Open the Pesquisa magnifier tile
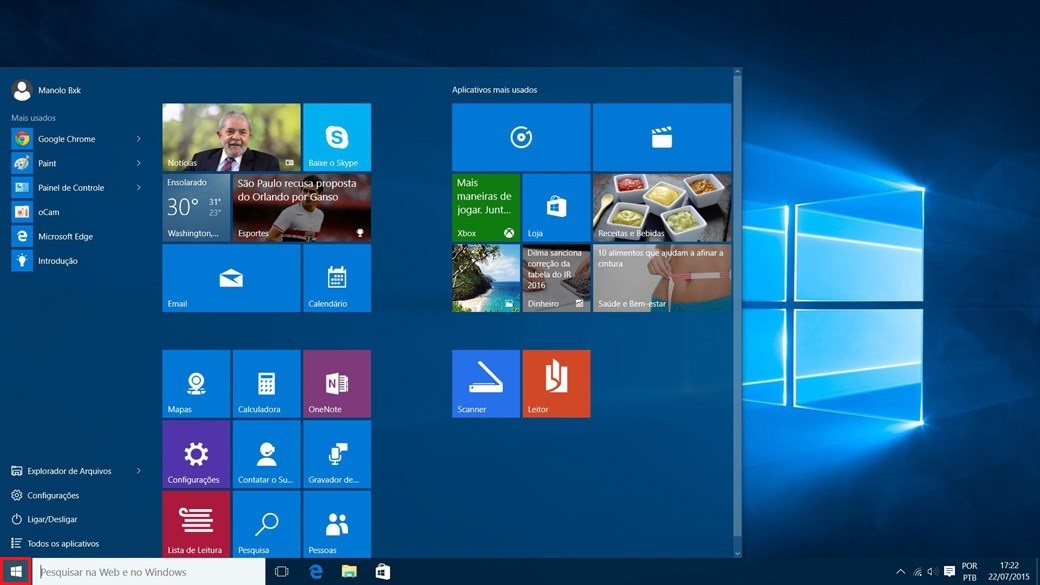Viewport: 1040px width, 585px height. [x=267, y=524]
